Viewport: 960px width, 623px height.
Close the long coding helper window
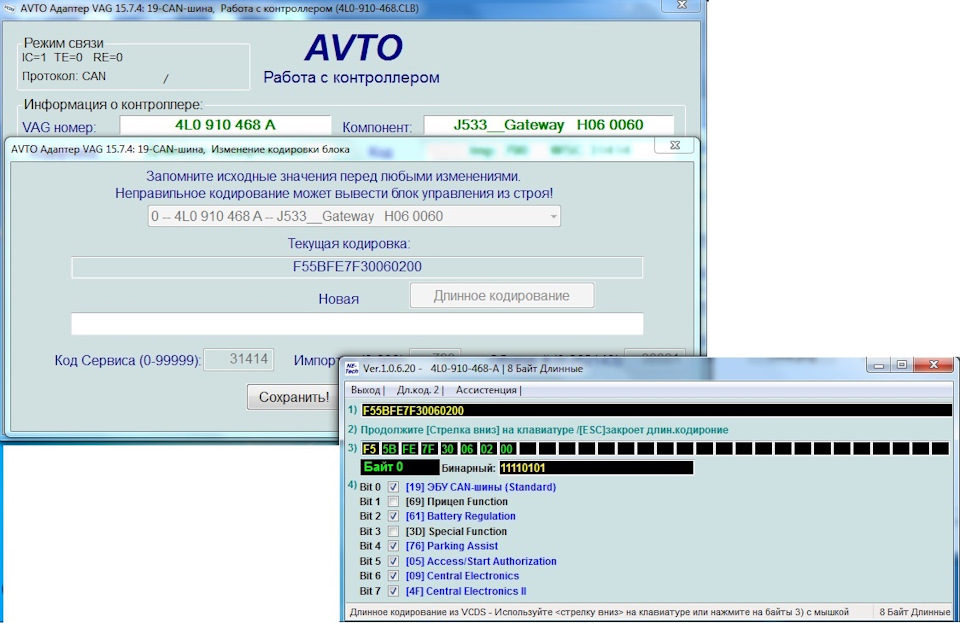[x=934, y=365]
